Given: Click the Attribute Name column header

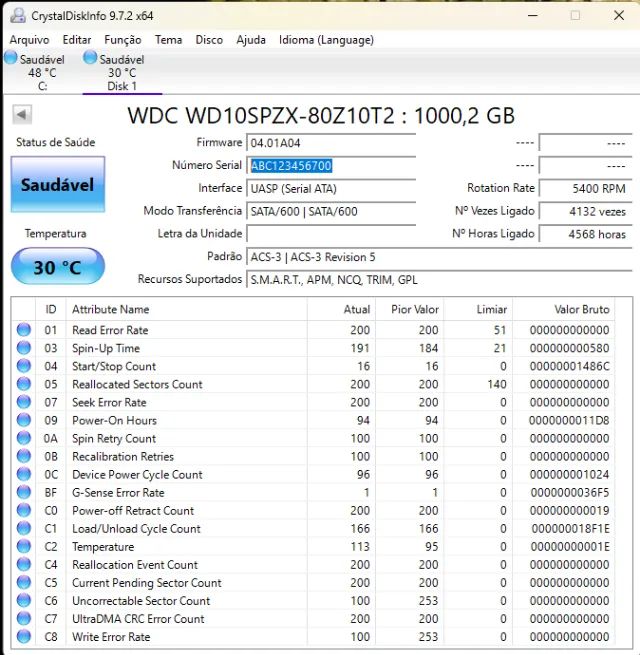Looking at the screenshot, I should [x=186, y=309].
